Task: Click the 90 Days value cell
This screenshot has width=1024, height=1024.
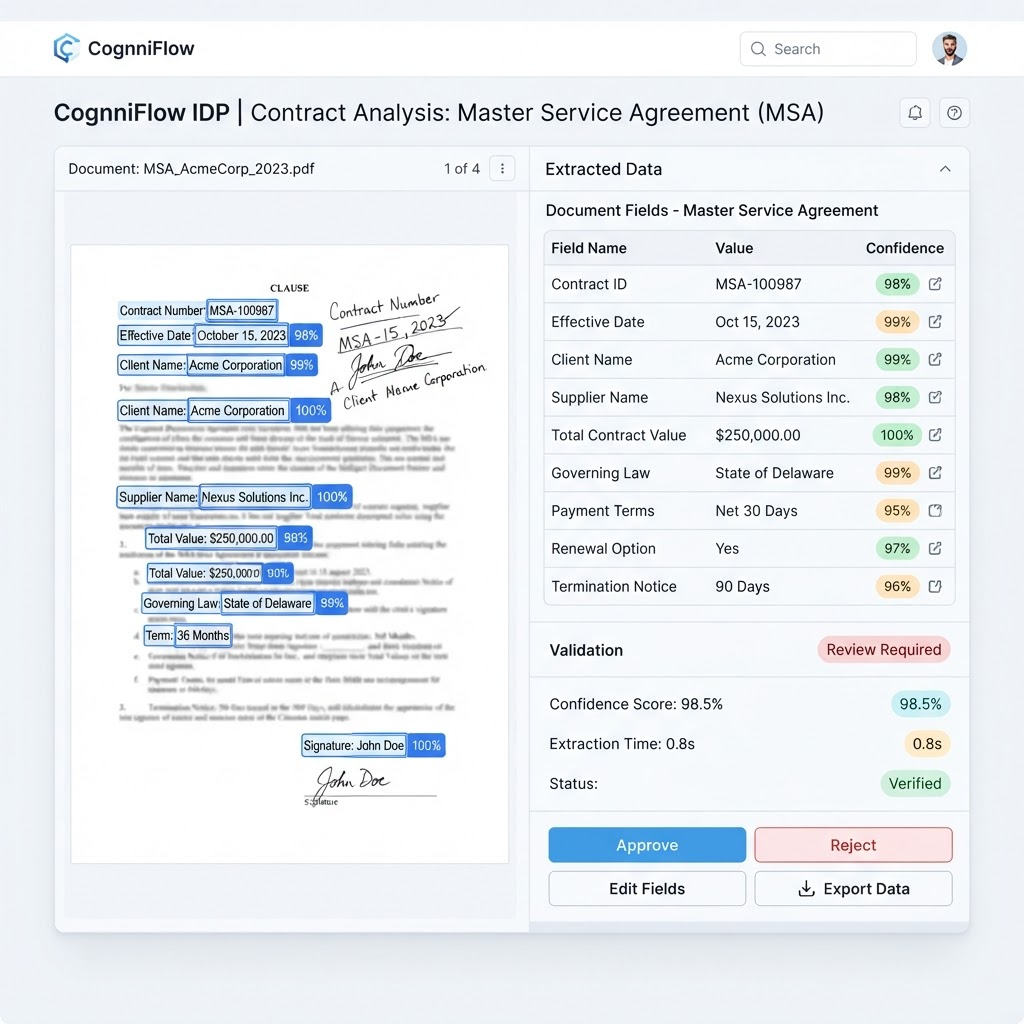Action: [x=743, y=586]
